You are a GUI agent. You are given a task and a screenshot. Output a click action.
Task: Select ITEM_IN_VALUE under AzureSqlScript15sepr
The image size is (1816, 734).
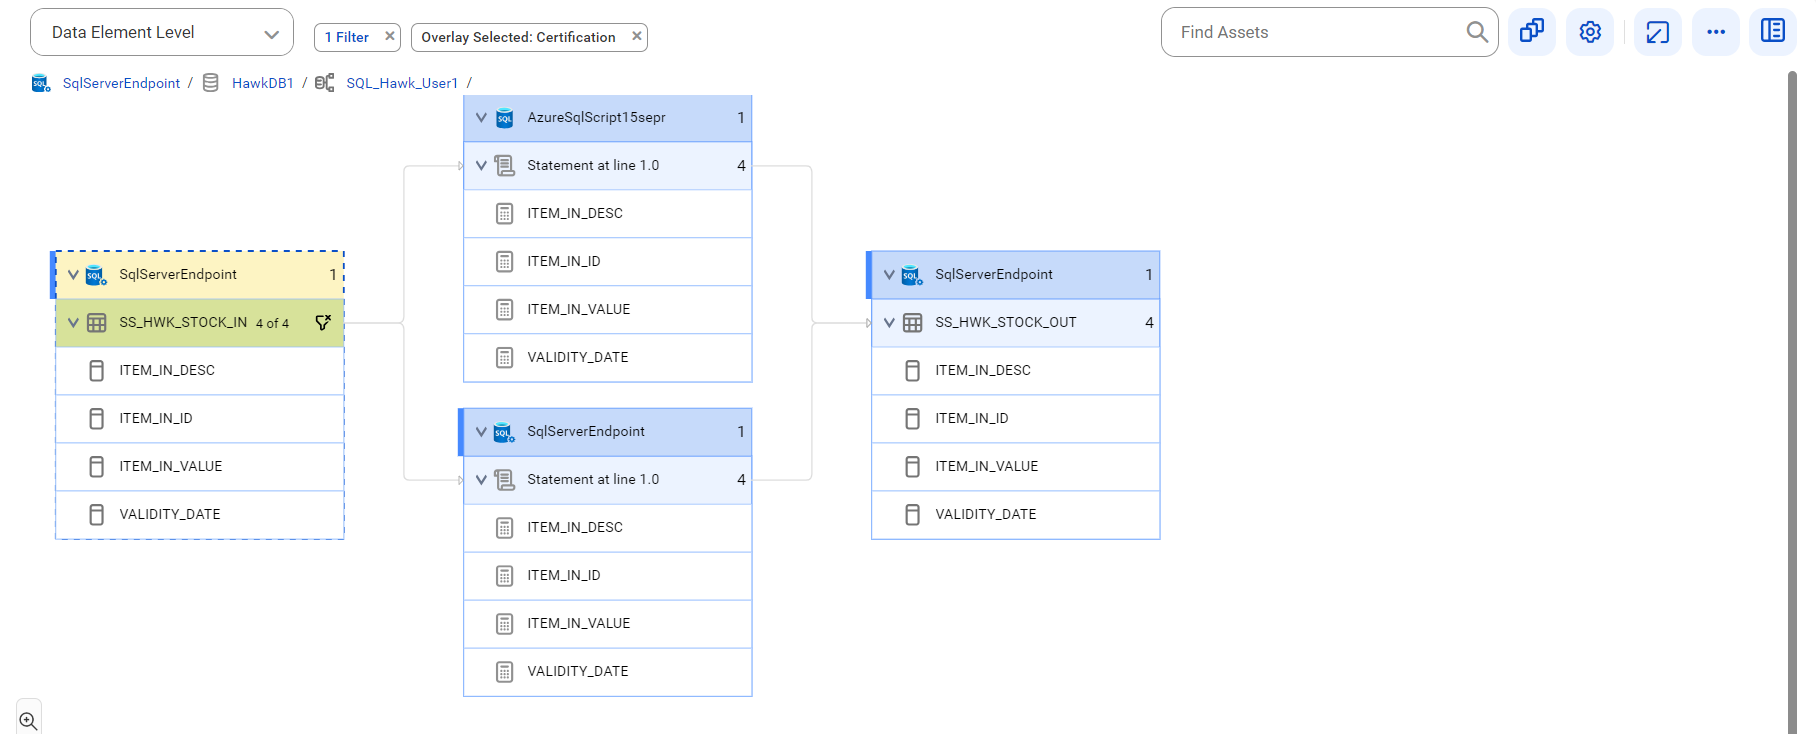[608, 310]
